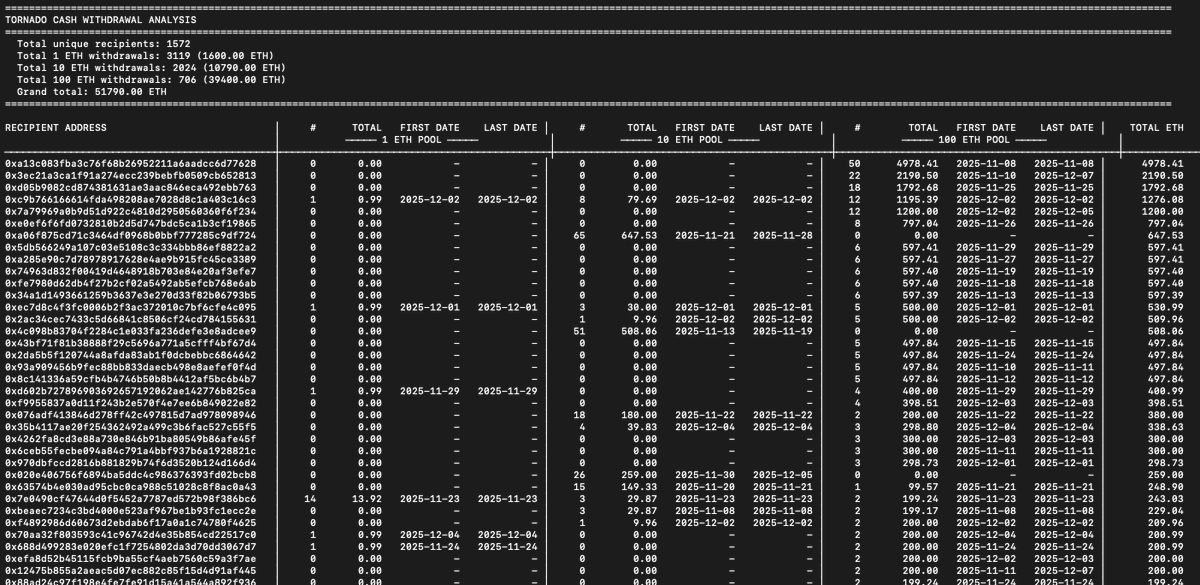Click the 530.99 value under TOTAL ETH

1166,308
